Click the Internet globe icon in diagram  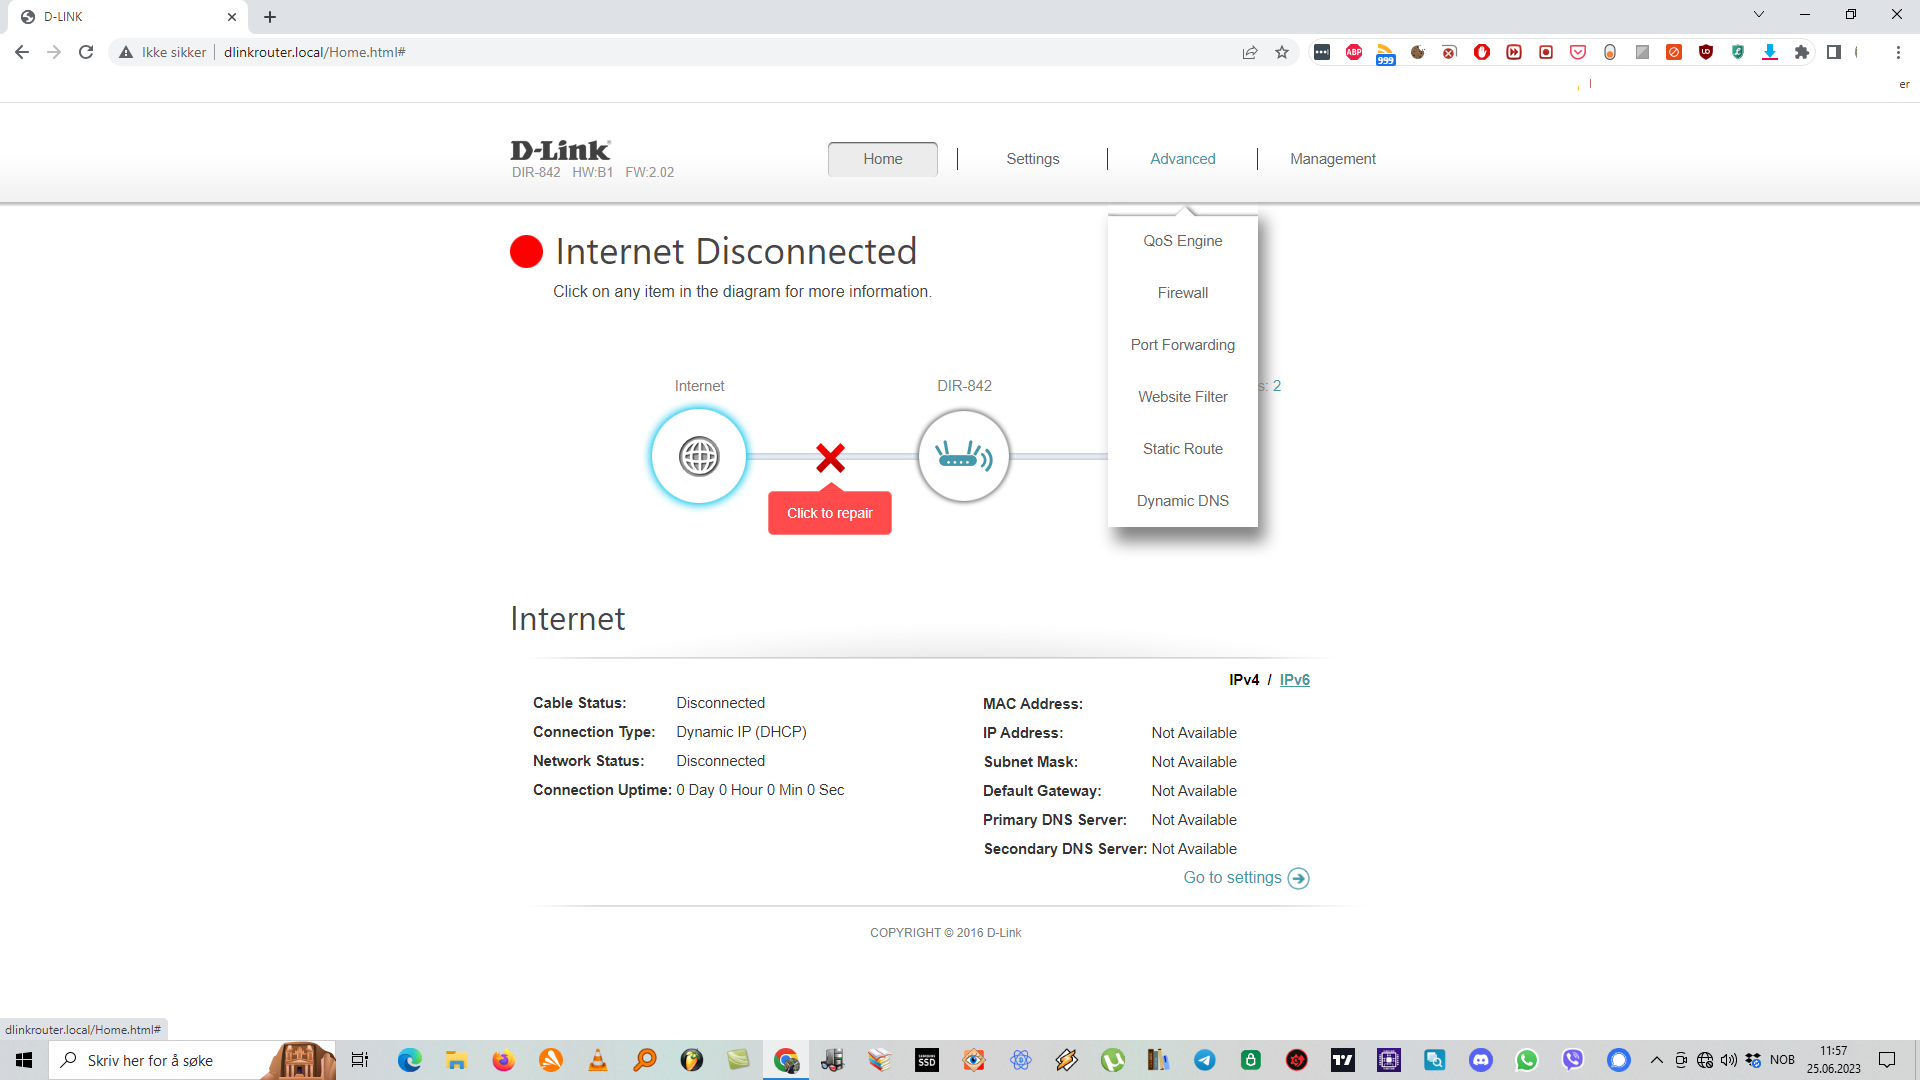click(699, 457)
